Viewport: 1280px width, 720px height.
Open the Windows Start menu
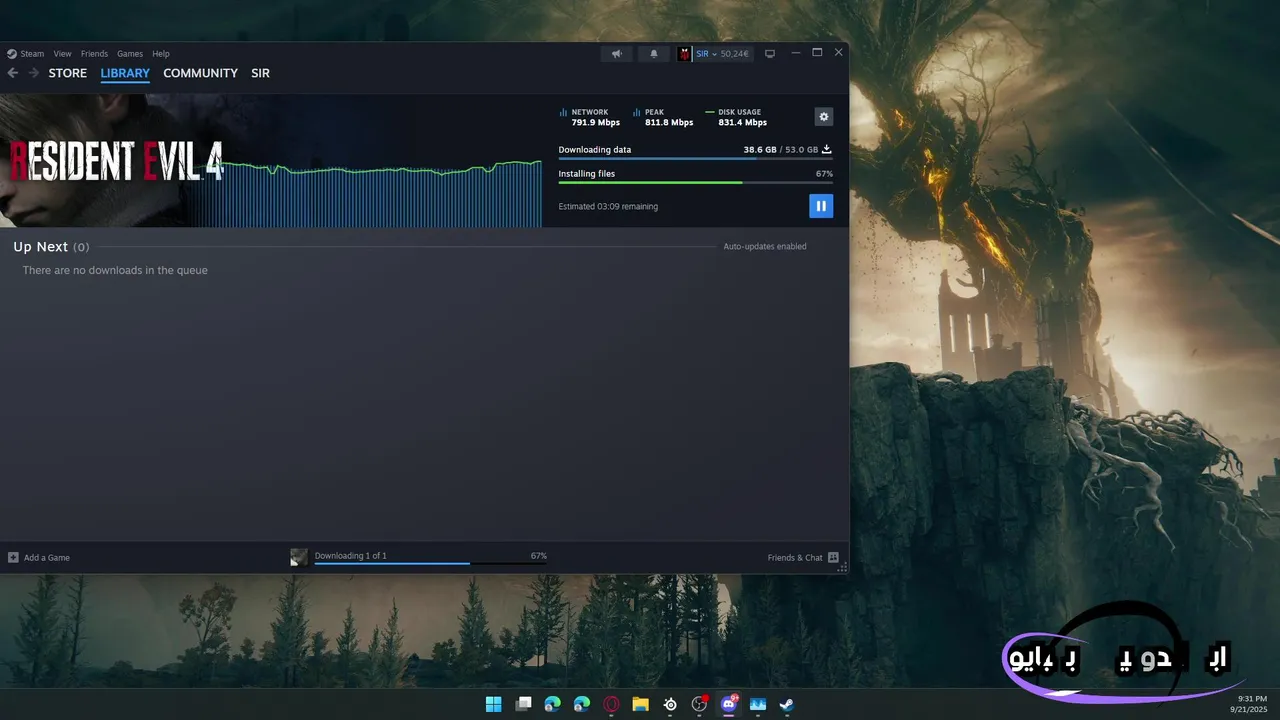(494, 704)
